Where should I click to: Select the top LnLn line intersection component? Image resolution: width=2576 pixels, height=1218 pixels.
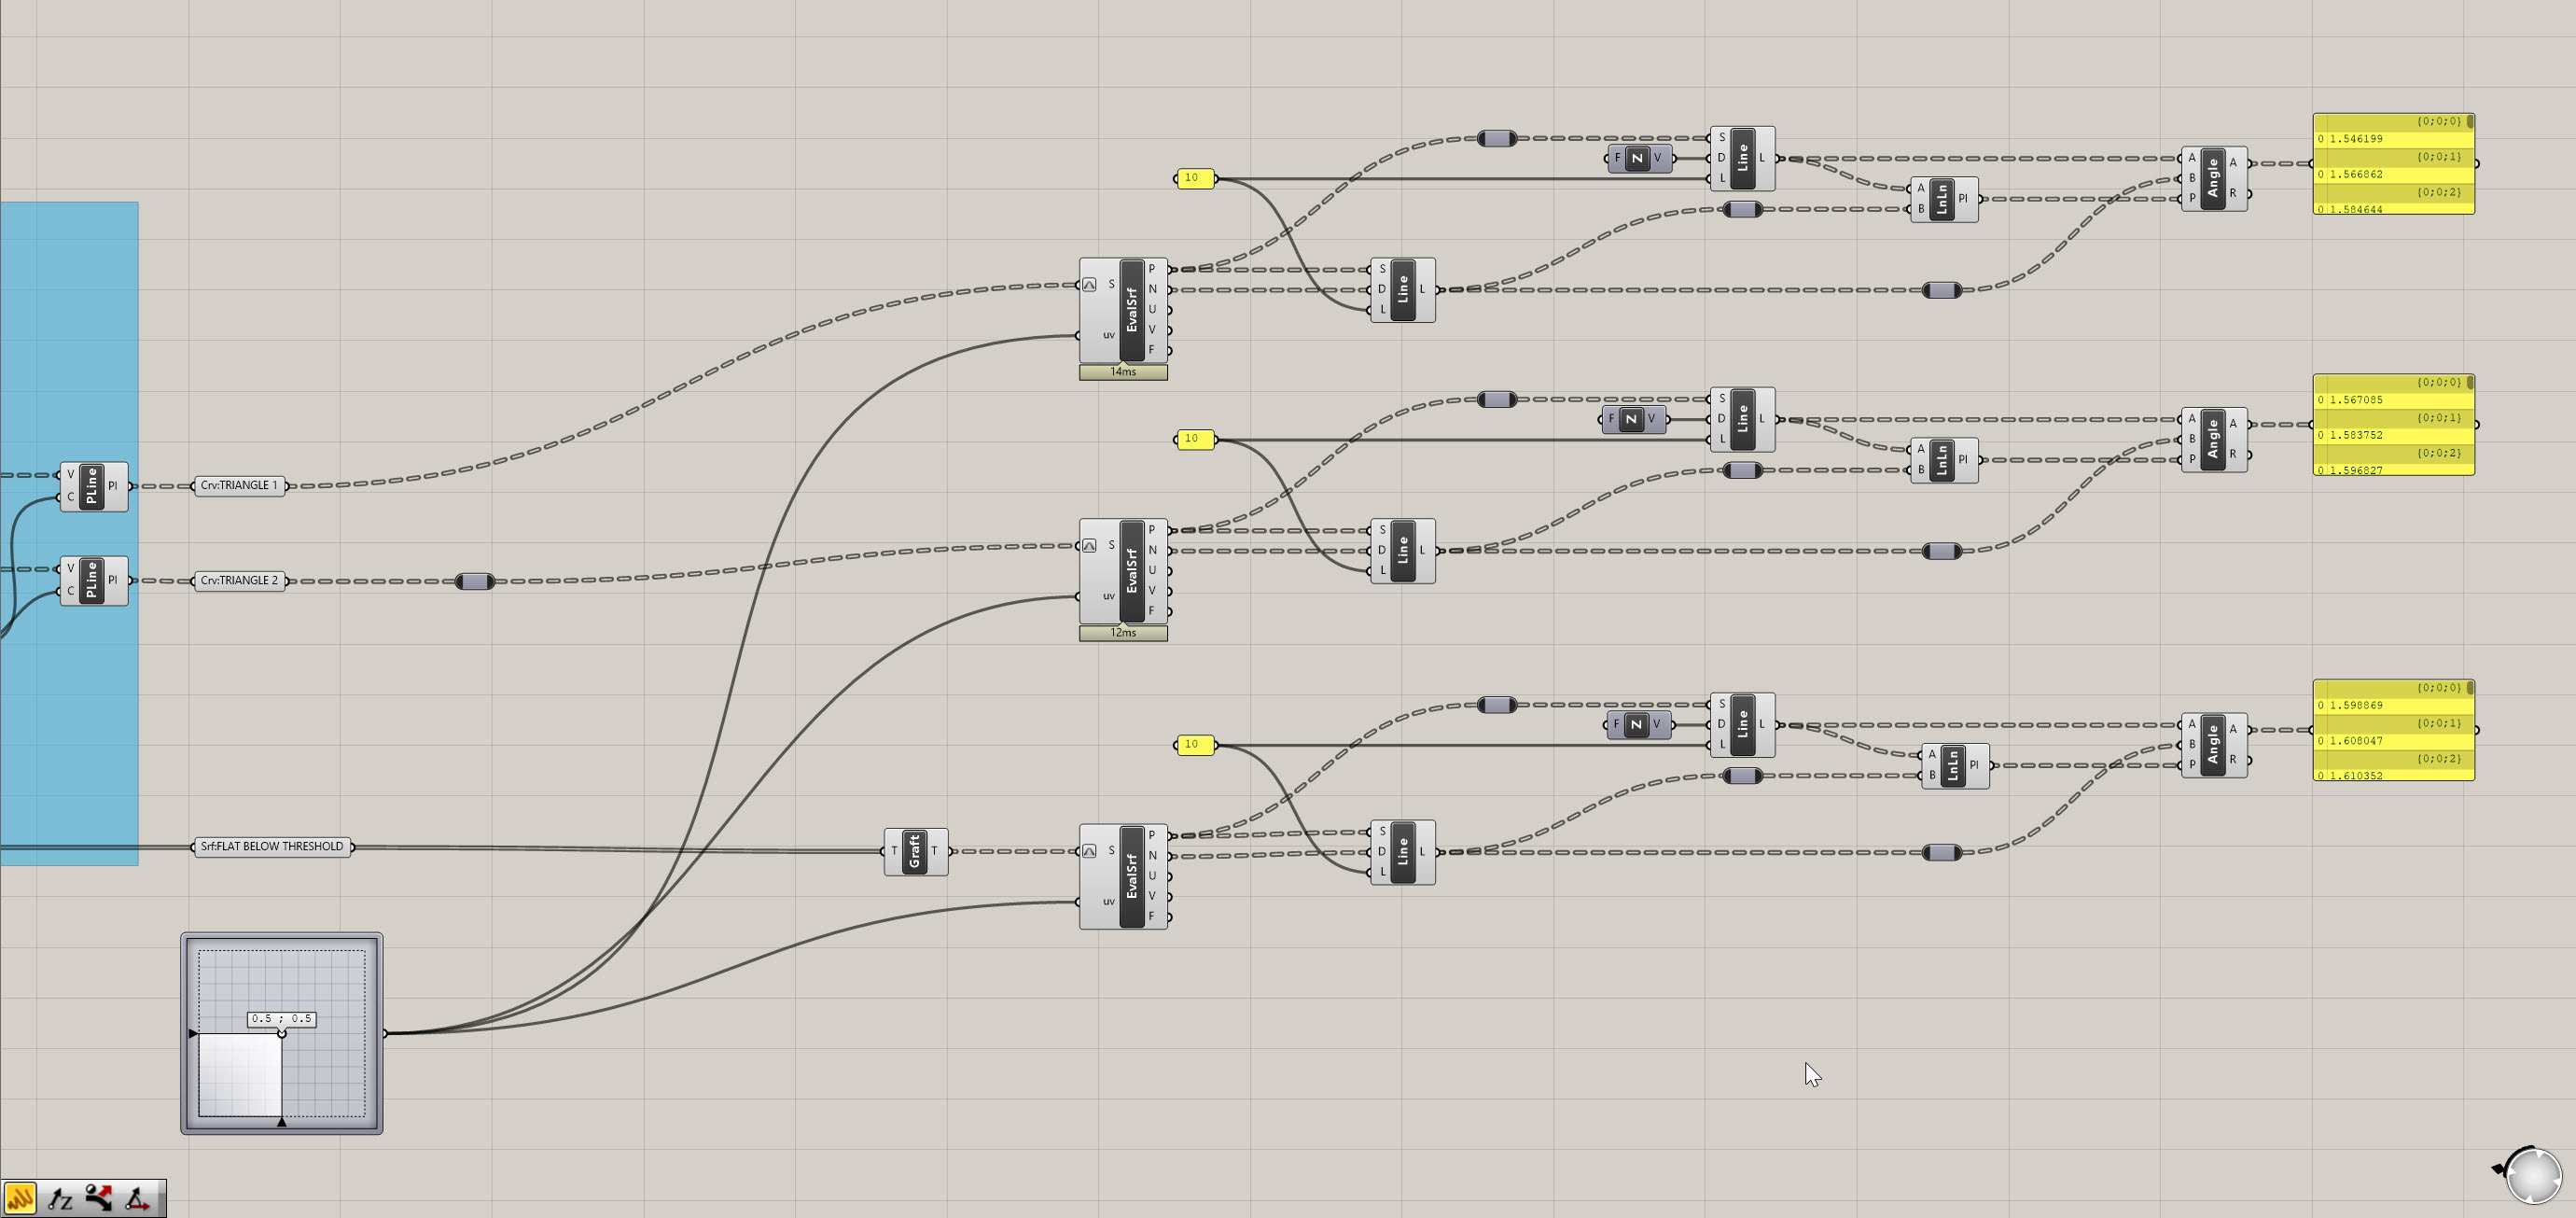coord(1941,199)
